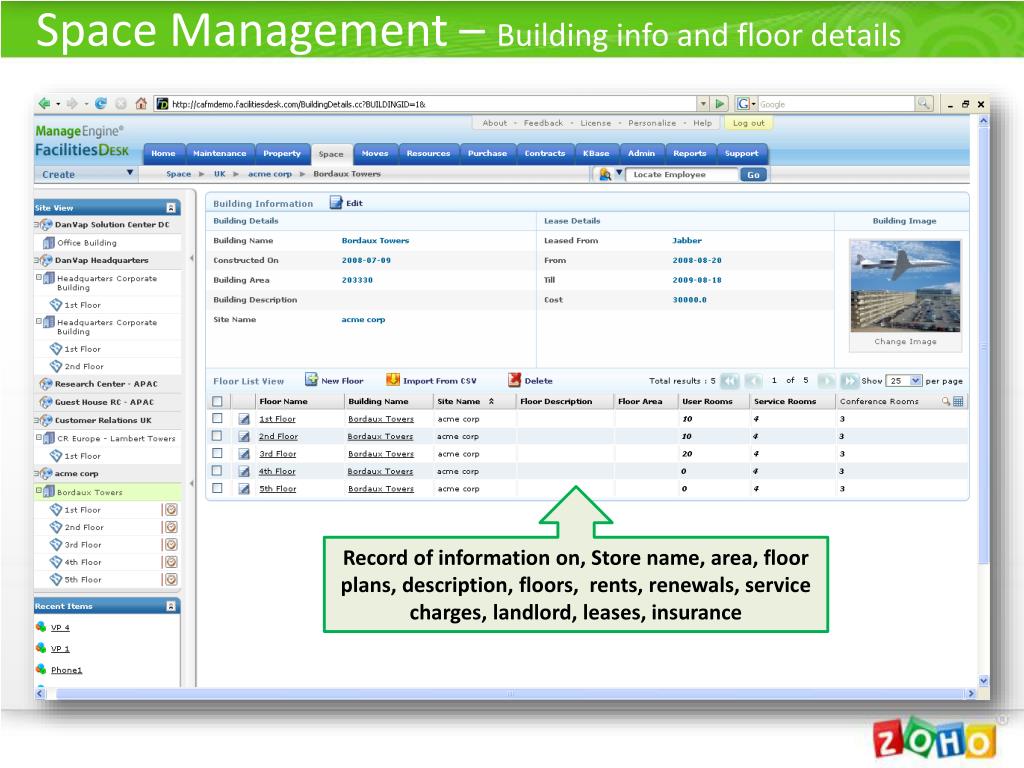Click the green go arrow beside address bar
The width and height of the screenshot is (1024, 768).
pyautogui.click(x=720, y=103)
